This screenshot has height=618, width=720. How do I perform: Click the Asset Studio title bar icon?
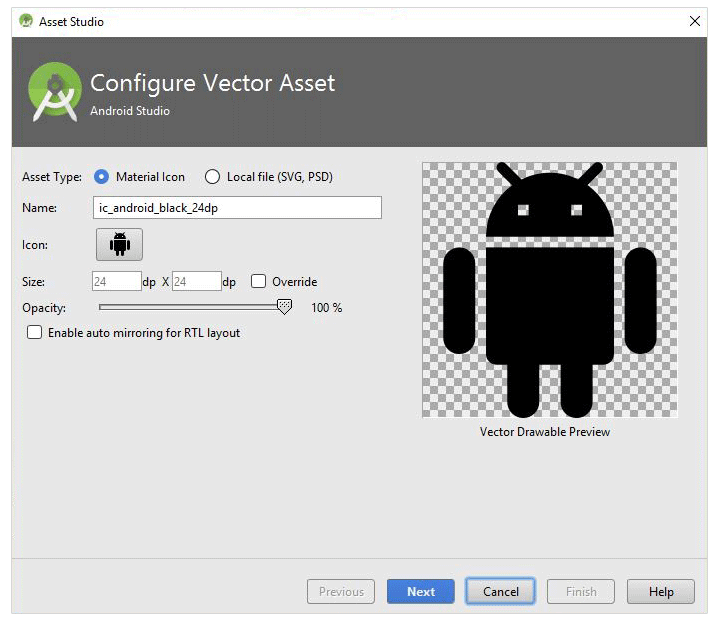pos(26,21)
